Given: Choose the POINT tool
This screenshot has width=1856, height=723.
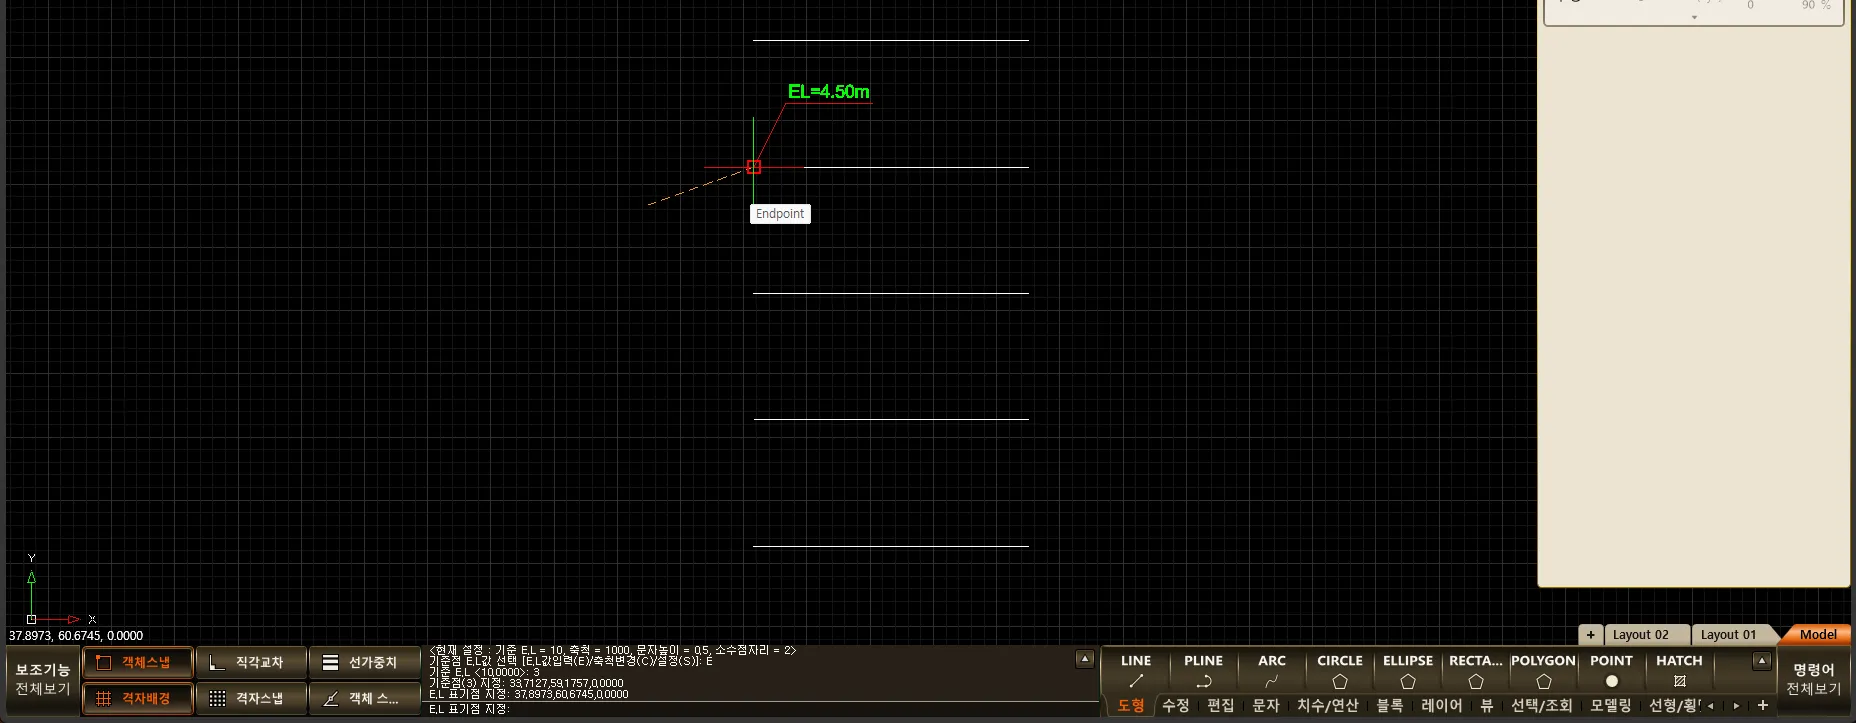Looking at the screenshot, I should (1611, 671).
